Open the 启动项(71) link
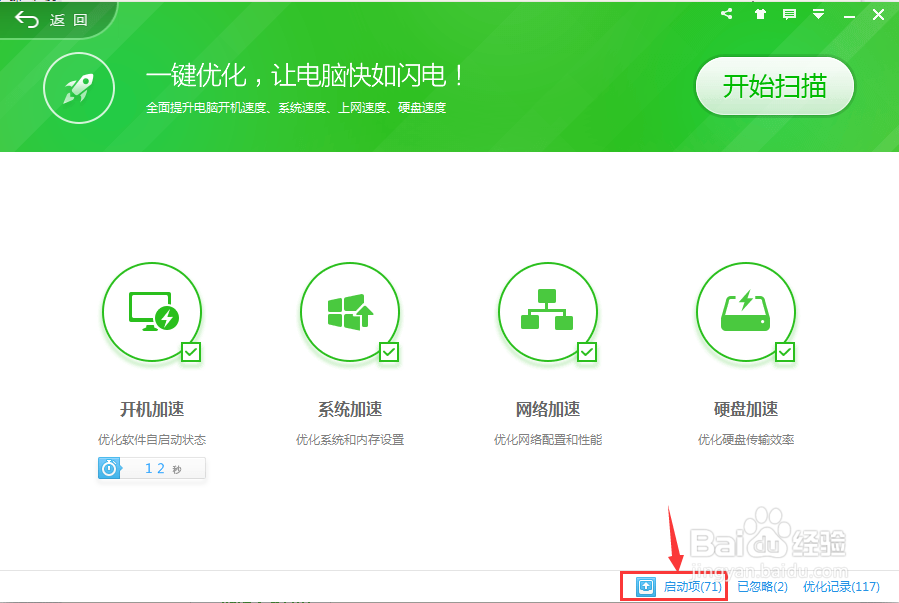Image resolution: width=899 pixels, height=603 pixels. 693,586
